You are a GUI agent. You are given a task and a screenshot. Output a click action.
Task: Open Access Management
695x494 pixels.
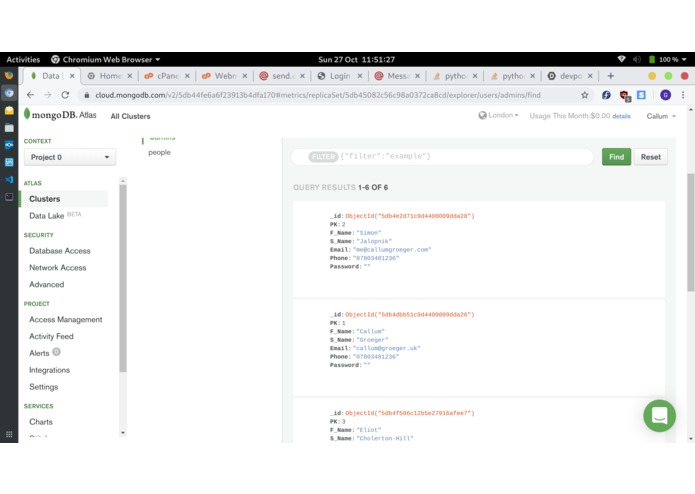pos(66,319)
